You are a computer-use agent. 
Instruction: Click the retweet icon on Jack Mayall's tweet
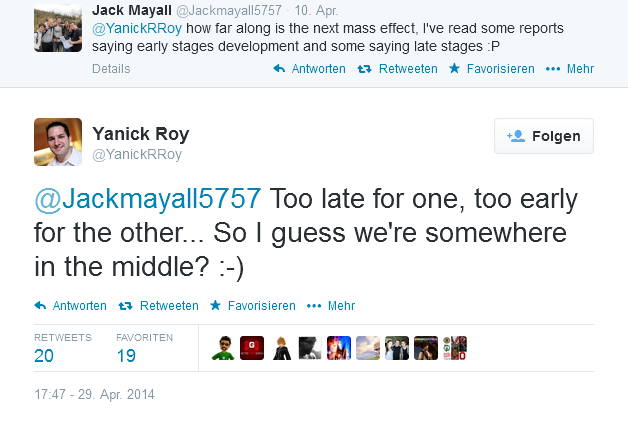point(365,69)
